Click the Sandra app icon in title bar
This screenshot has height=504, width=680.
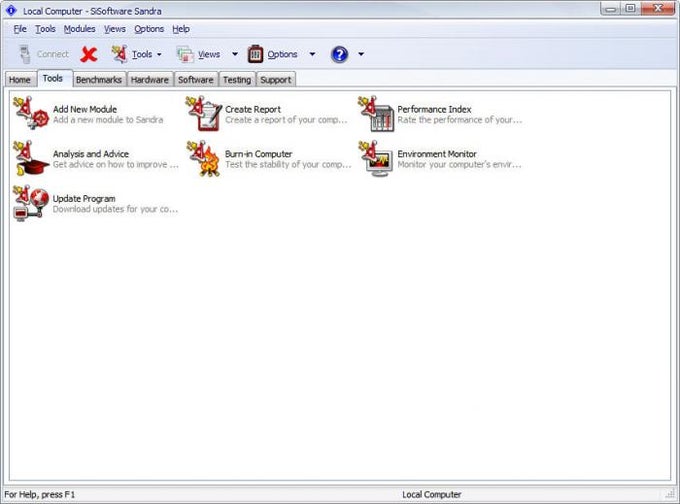(11, 10)
